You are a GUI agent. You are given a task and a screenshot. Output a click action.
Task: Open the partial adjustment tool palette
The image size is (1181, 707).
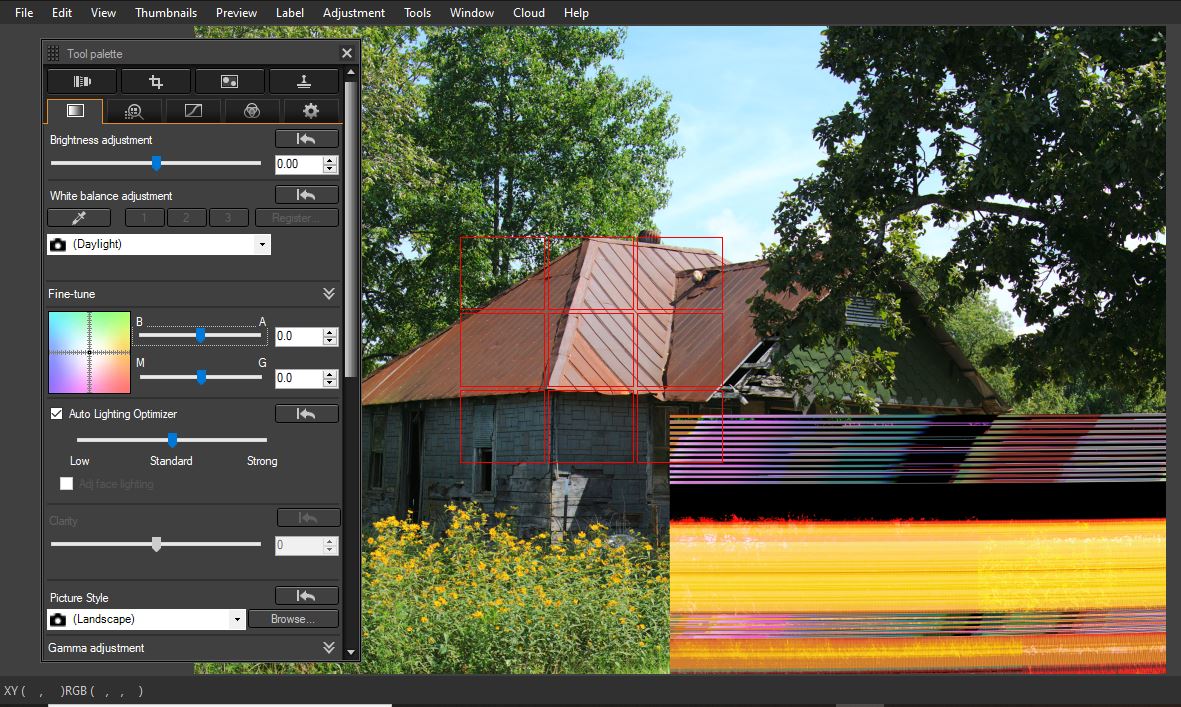[x=230, y=81]
